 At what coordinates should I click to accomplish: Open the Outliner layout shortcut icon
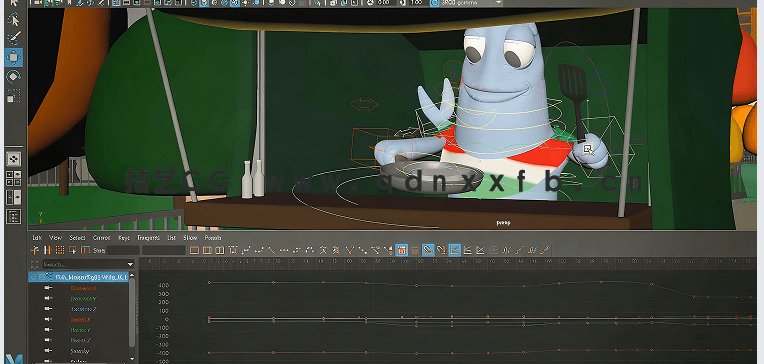click(14, 216)
